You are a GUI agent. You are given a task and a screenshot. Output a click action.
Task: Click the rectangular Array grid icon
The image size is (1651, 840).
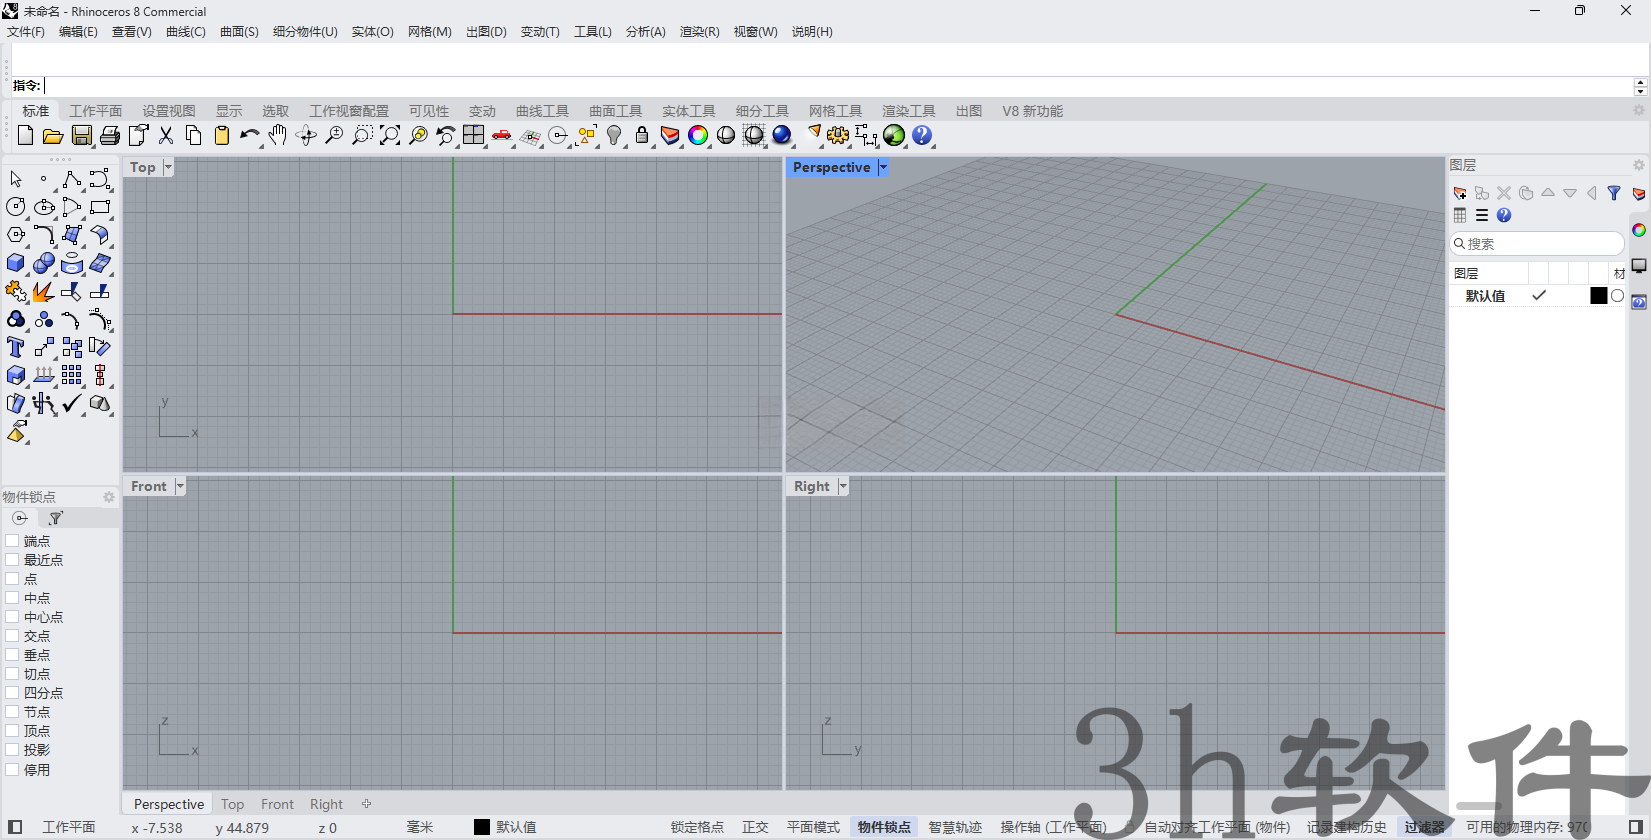72,375
